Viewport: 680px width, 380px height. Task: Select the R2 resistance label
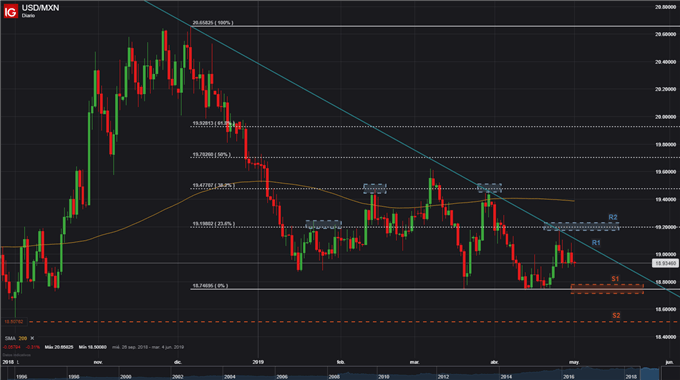(x=613, y=217)
